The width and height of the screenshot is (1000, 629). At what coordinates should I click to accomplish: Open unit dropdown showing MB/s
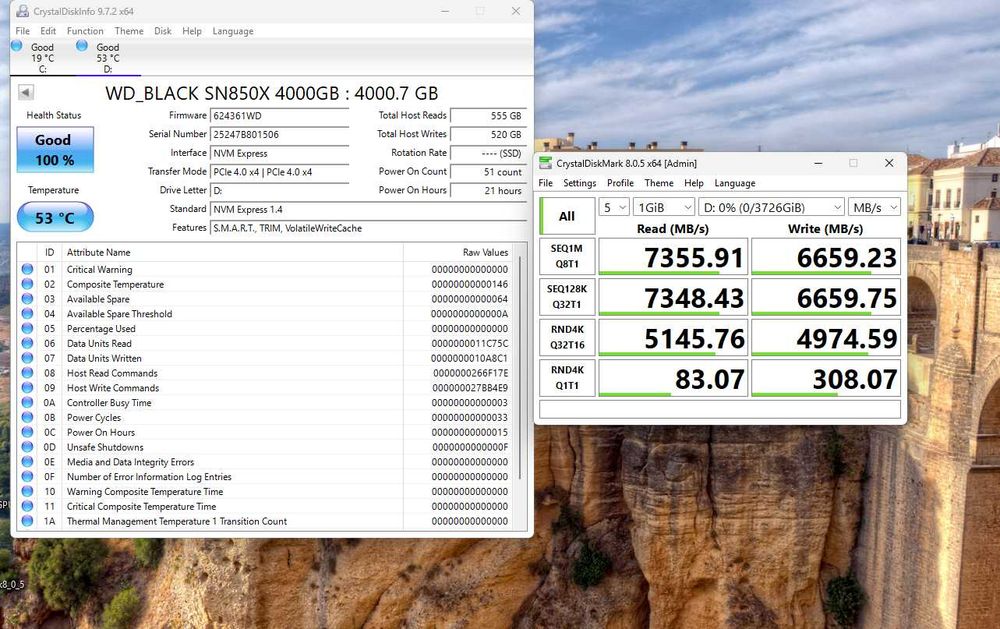tap(875, 207)
